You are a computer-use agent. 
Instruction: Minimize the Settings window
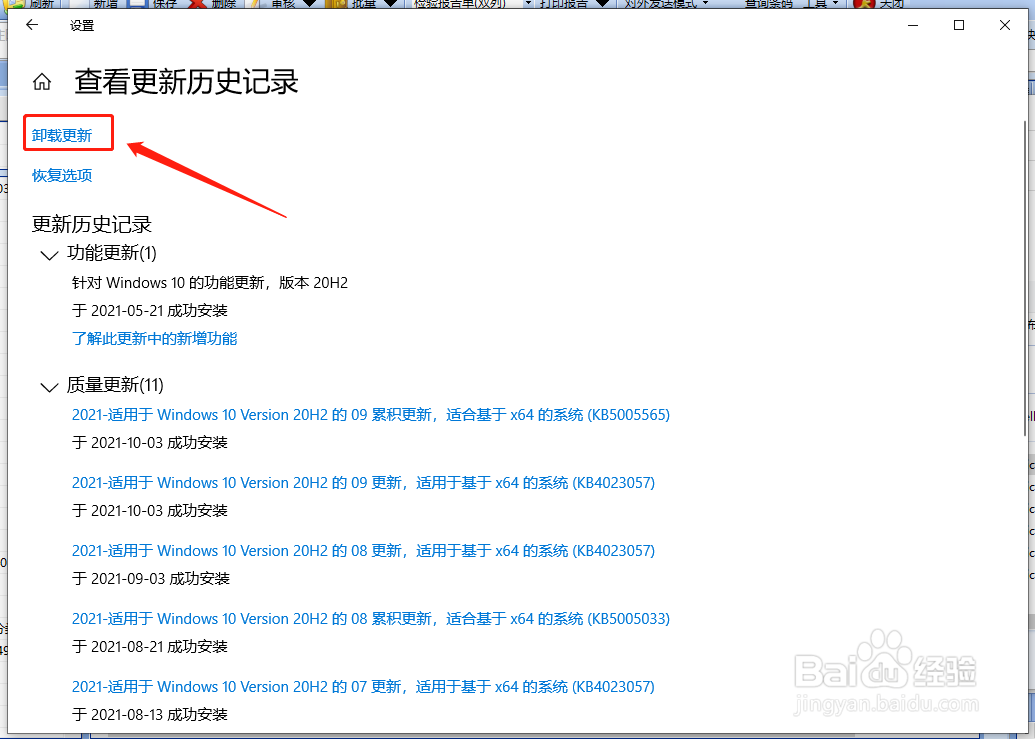(x=914, y=25)
